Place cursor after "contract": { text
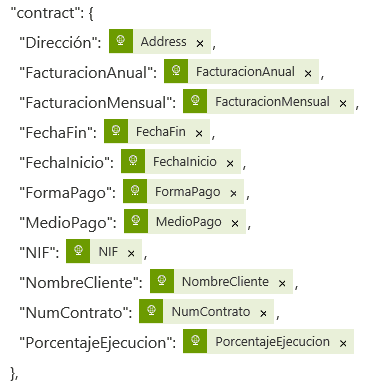Screen dimensions: 391x386 pyautogui.click(x=95, y=13)
